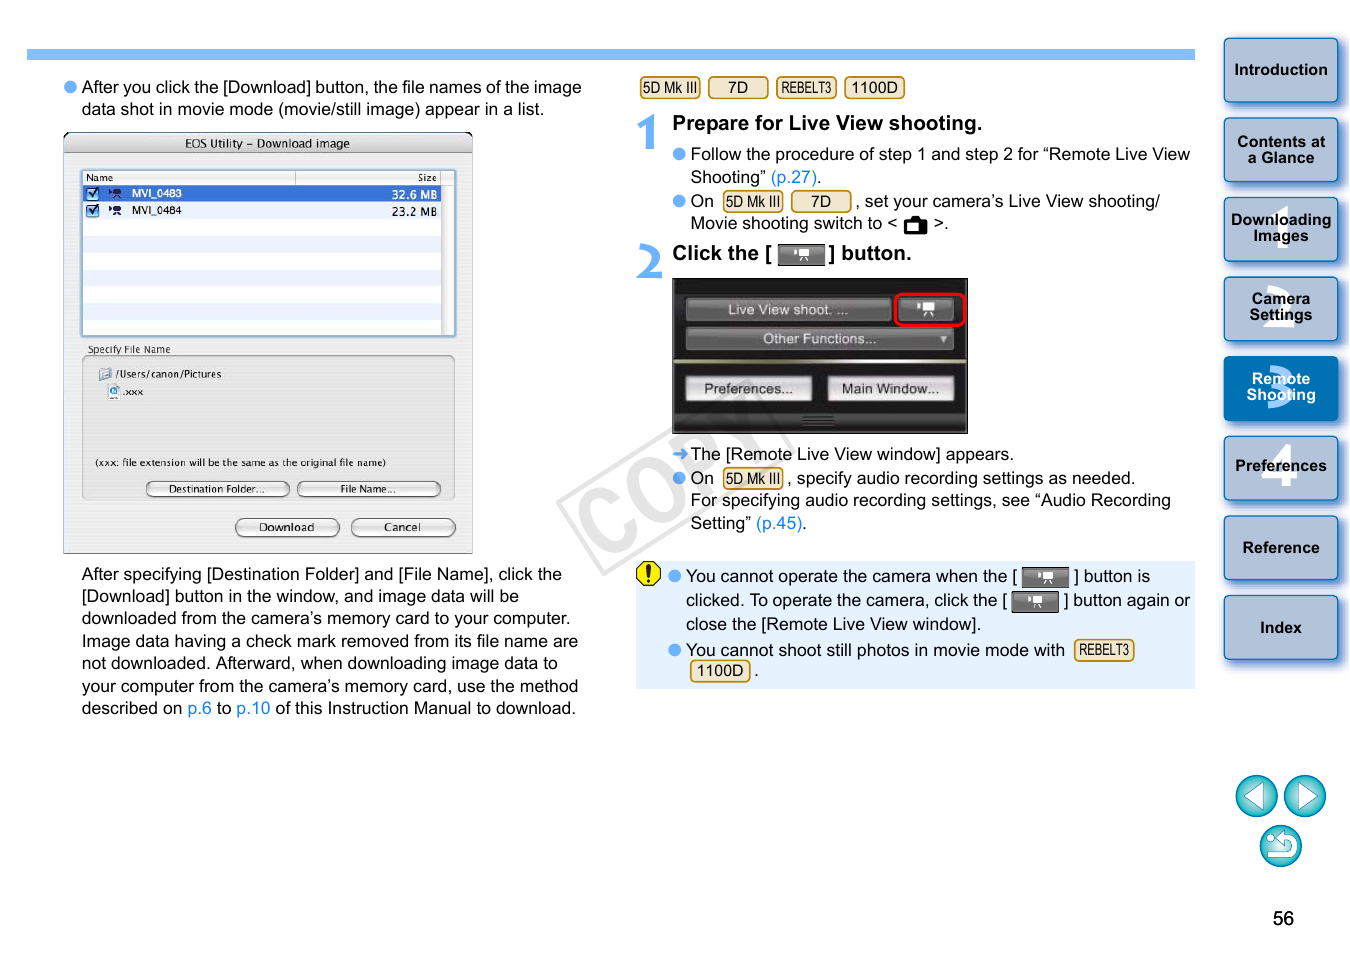Click the camera icon in the Live View switch text
This screenshot has width=1350, height=954.
(915, 225)
